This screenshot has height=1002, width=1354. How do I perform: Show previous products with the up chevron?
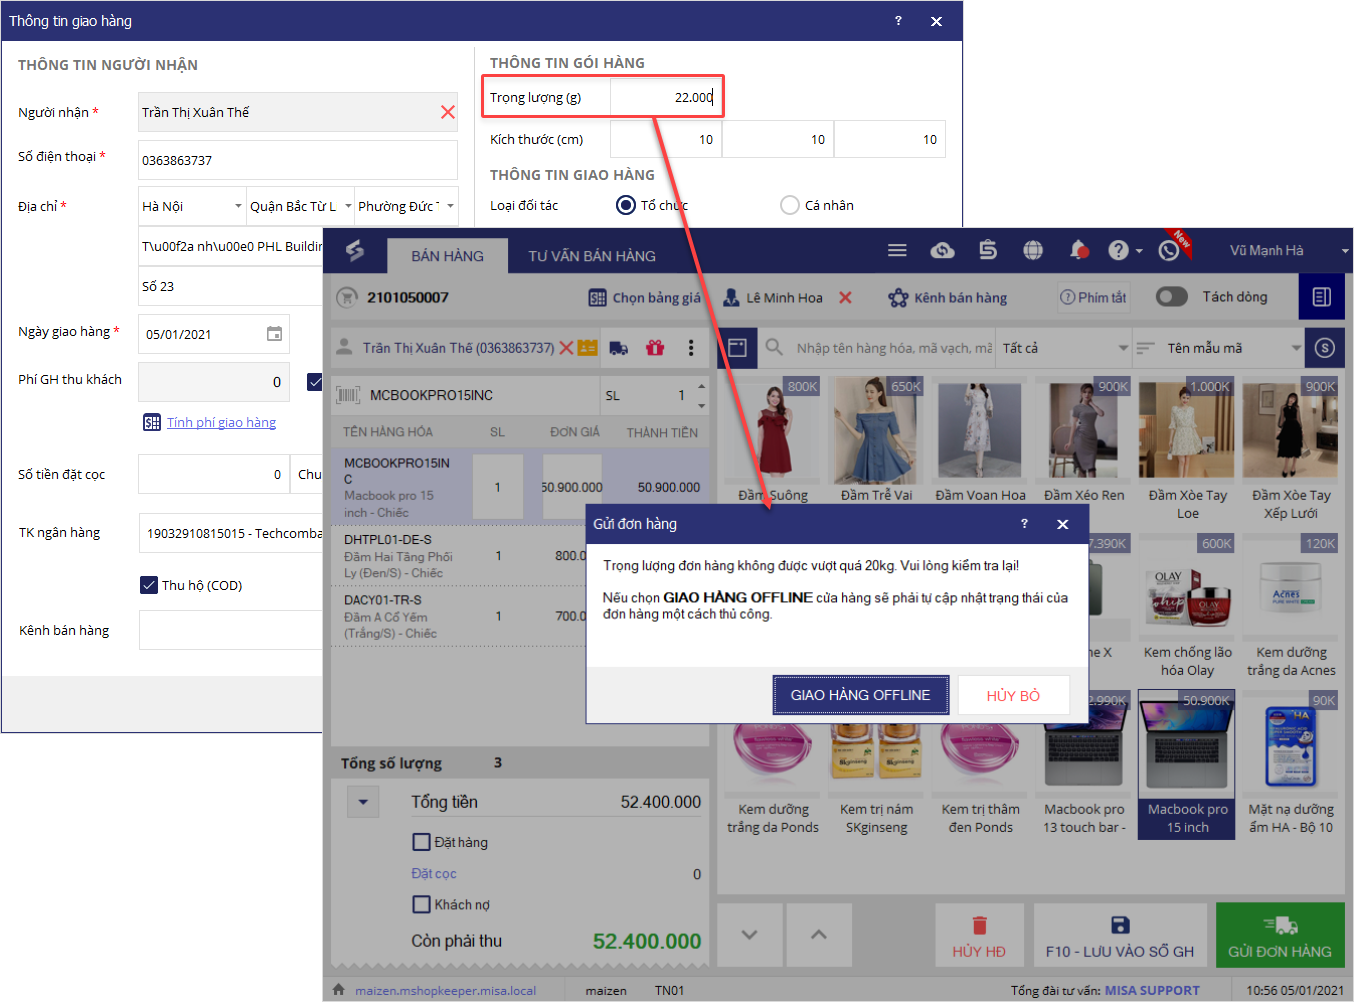pos(819,935)
